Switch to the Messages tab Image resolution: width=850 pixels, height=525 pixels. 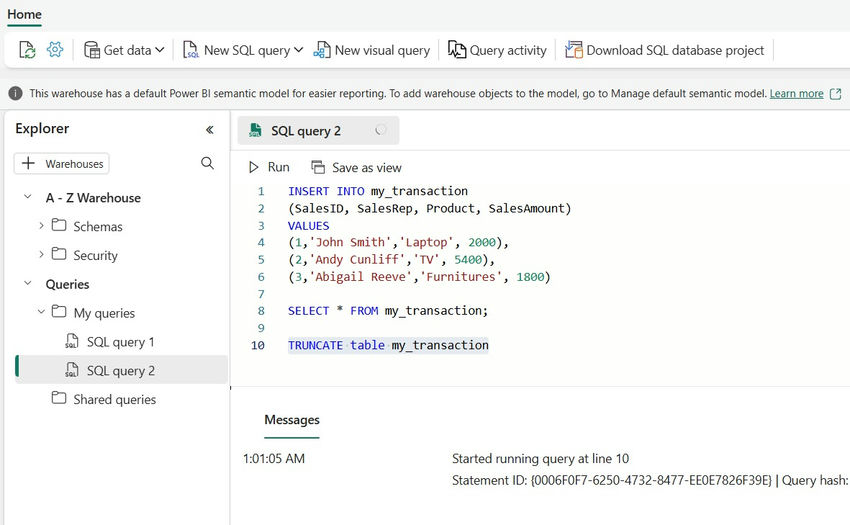[x=292, y=420]
